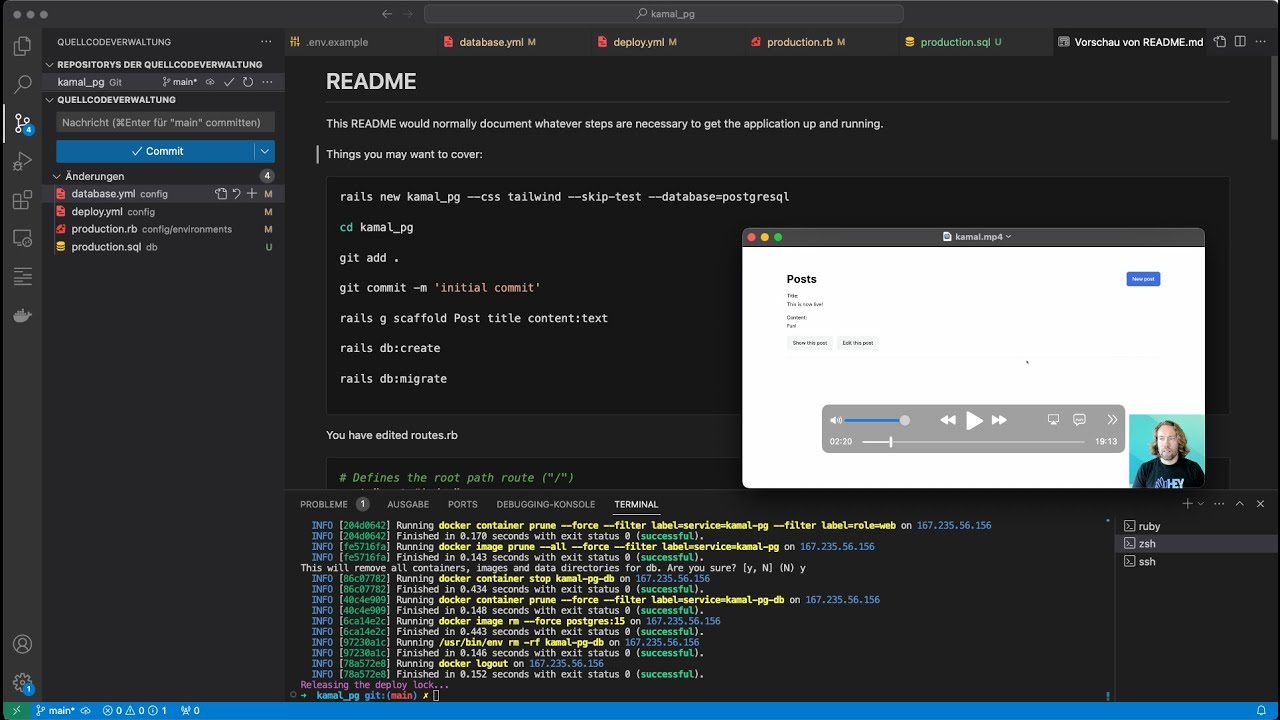Image resolution: width=1280 pixels, height=720 pixels.
Task: Discard changes to database.yml via revert icon
Action: 235,194
